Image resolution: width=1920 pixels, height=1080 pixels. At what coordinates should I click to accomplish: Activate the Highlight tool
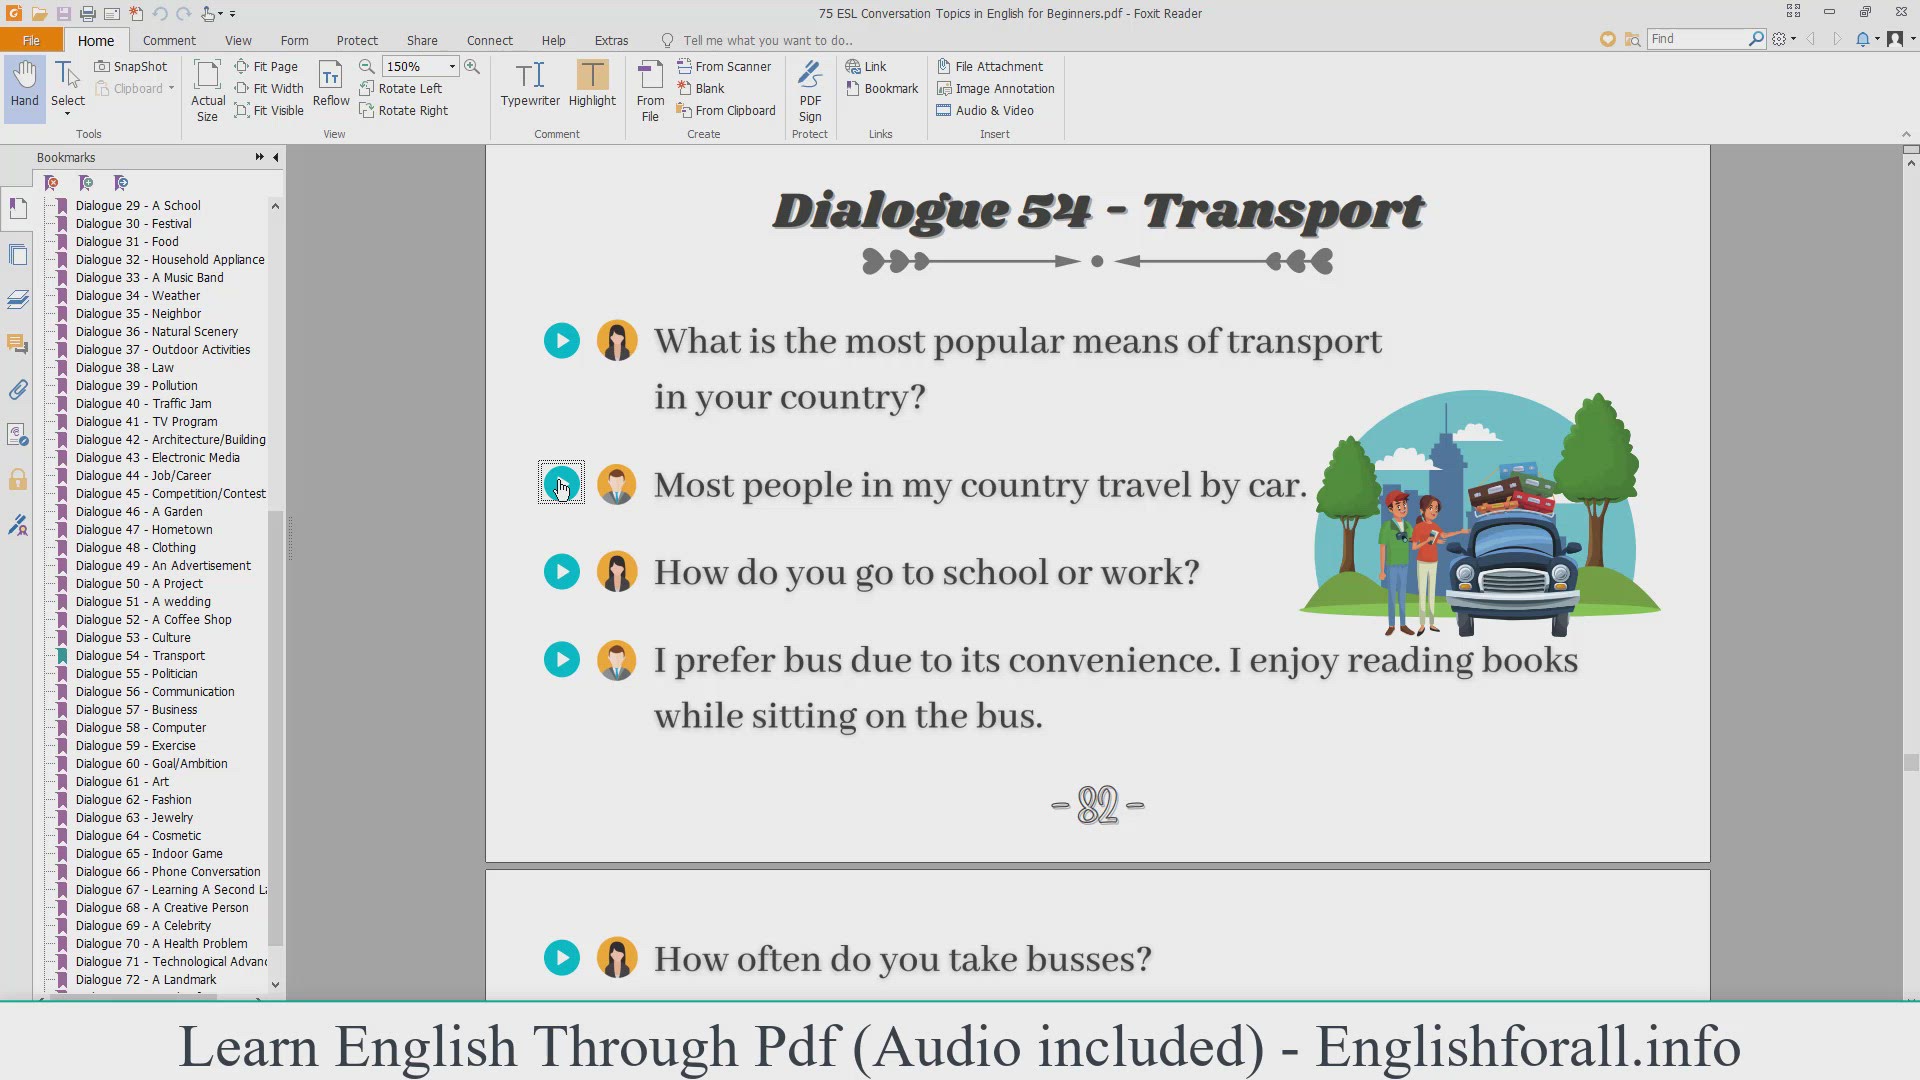592,83
